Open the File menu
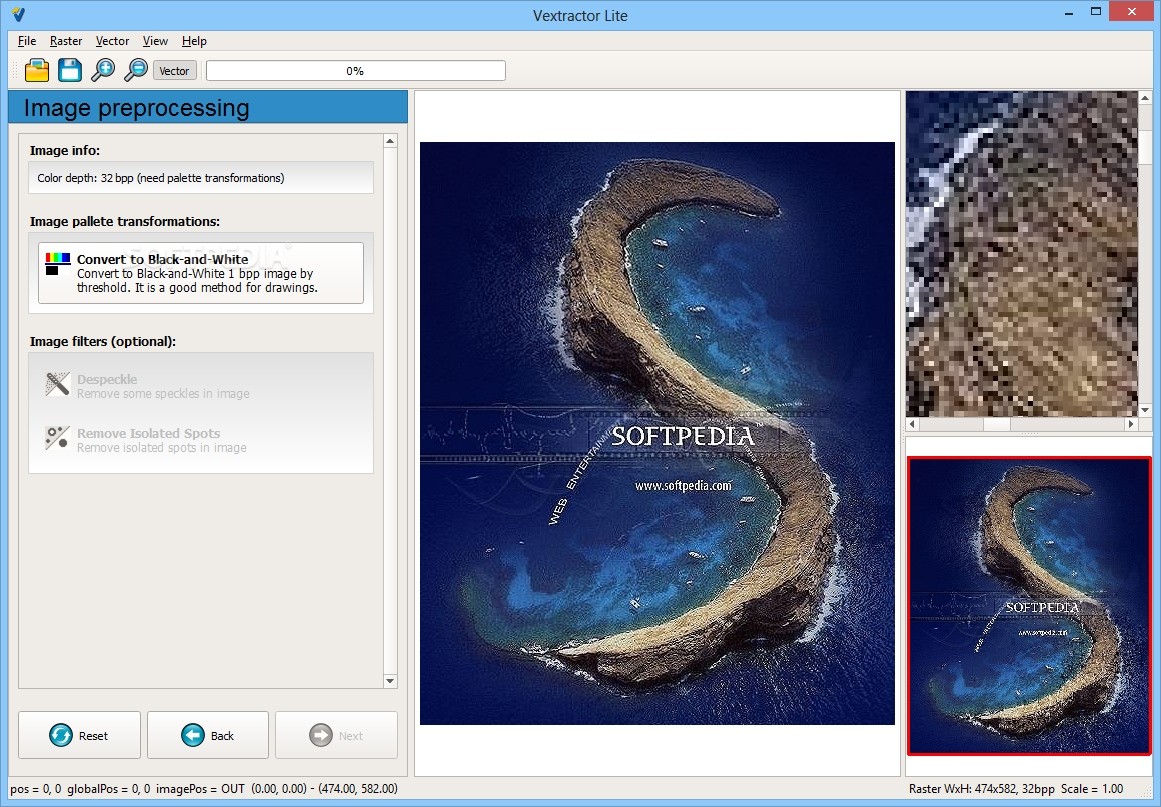The width and height of the screenshot is (1161, 807). [x=27, y=41]
